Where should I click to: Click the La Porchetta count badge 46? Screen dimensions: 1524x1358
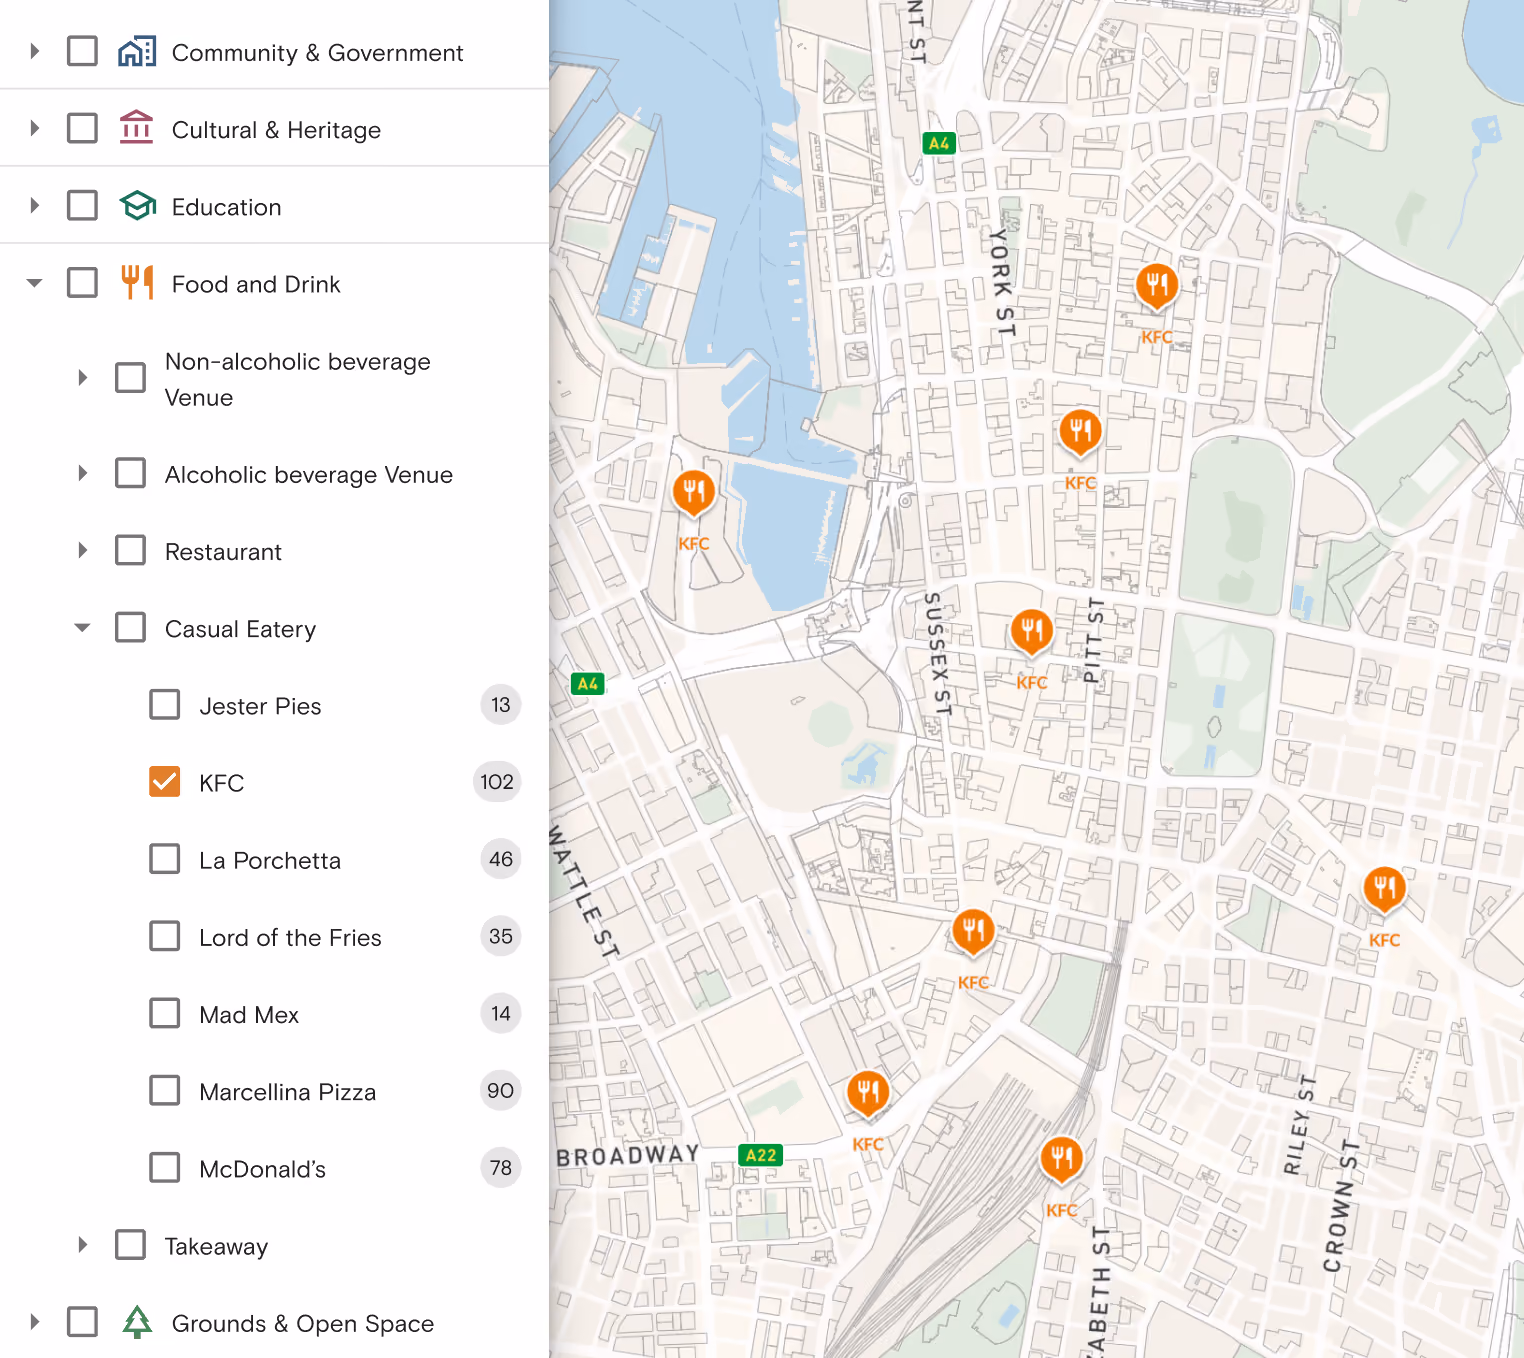pos(500,859)
